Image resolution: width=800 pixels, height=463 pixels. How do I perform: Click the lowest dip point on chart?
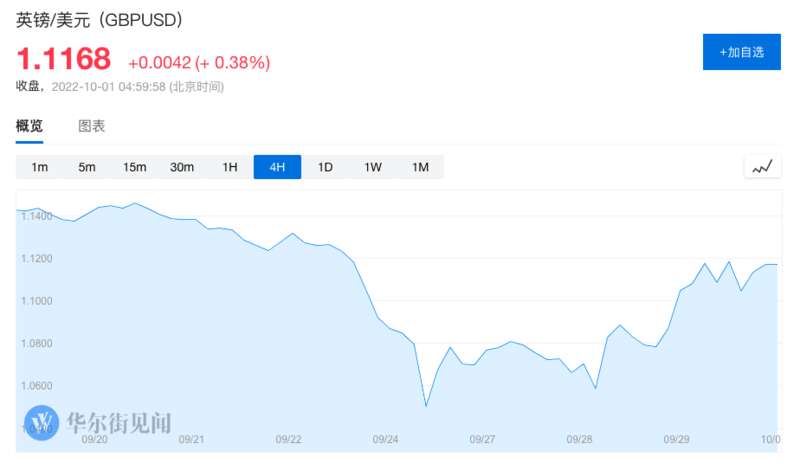(426, 405)
